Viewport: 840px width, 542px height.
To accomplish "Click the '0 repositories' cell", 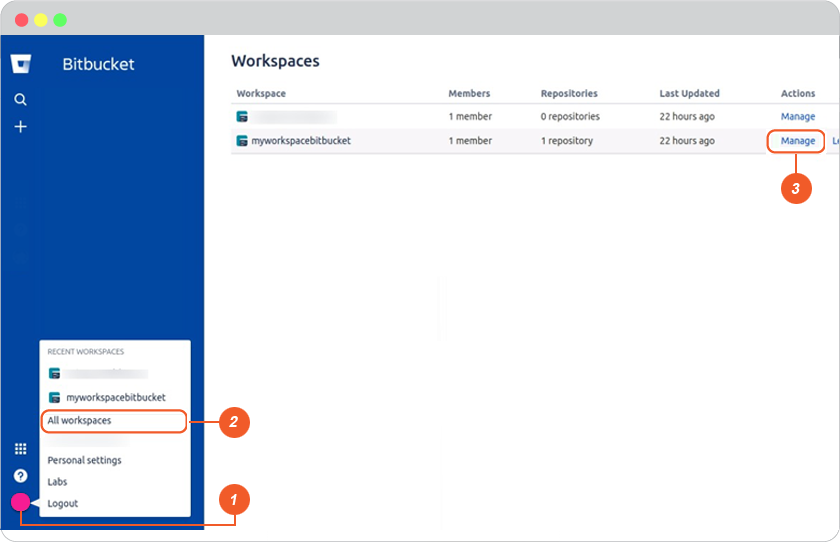I will coord(570,116).
